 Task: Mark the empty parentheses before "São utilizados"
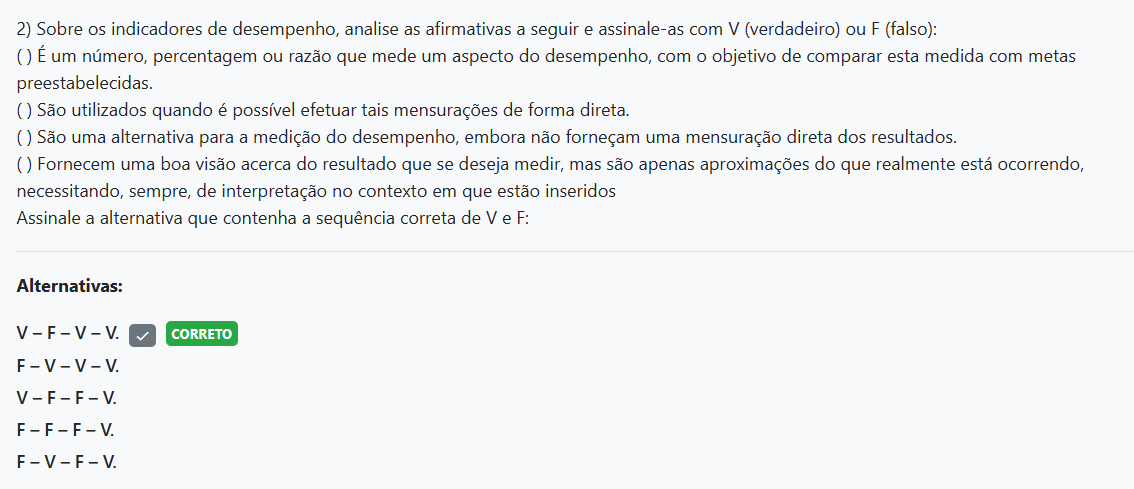[x=24, y=109]
